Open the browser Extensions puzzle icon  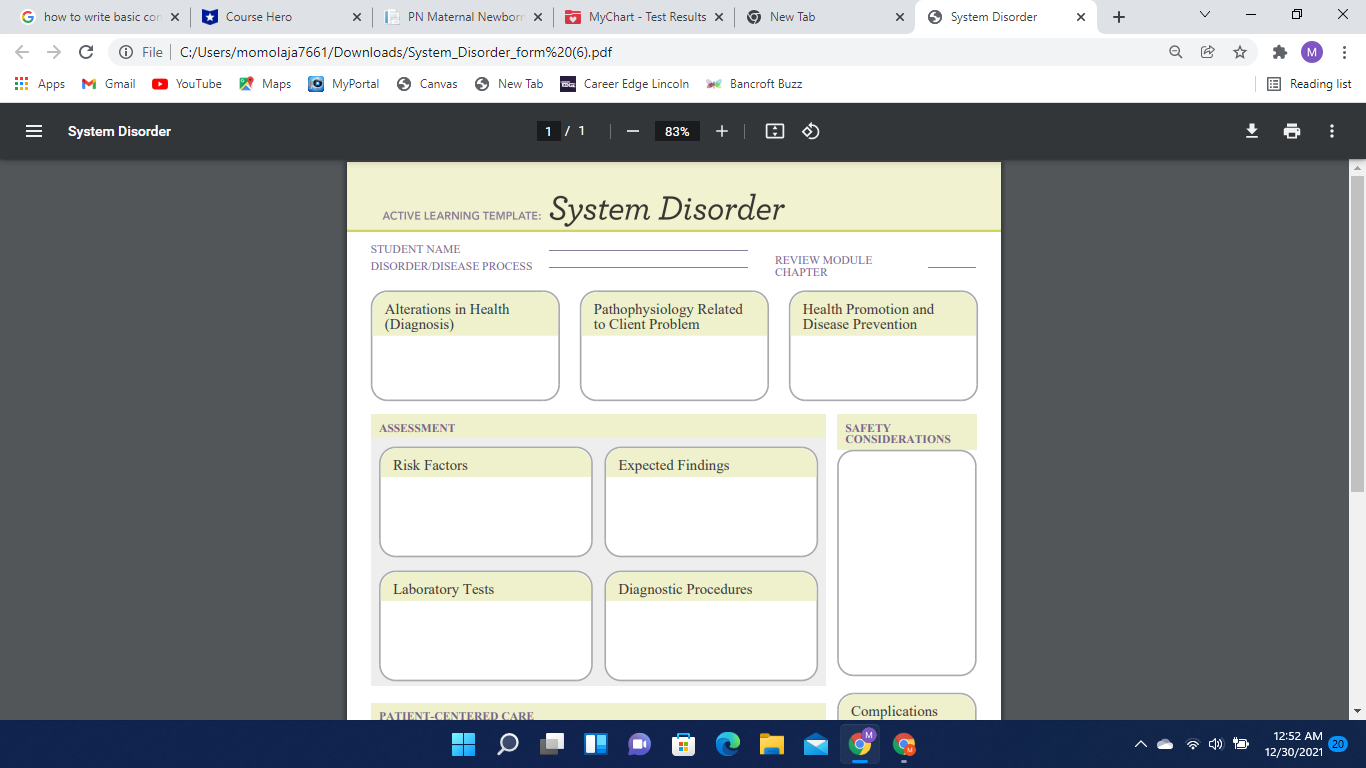click(x=1280, y=51)
